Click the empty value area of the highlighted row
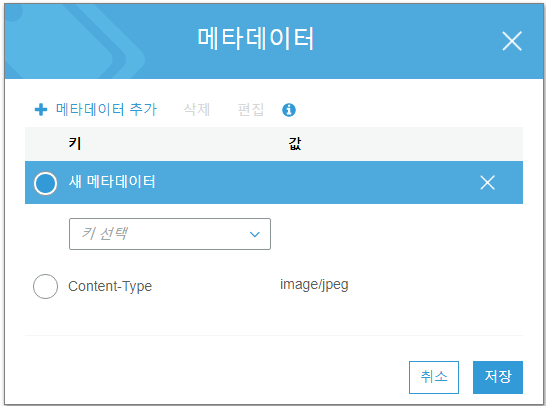The height and width of the screenshot is (406, 546). tap(376, 182)
